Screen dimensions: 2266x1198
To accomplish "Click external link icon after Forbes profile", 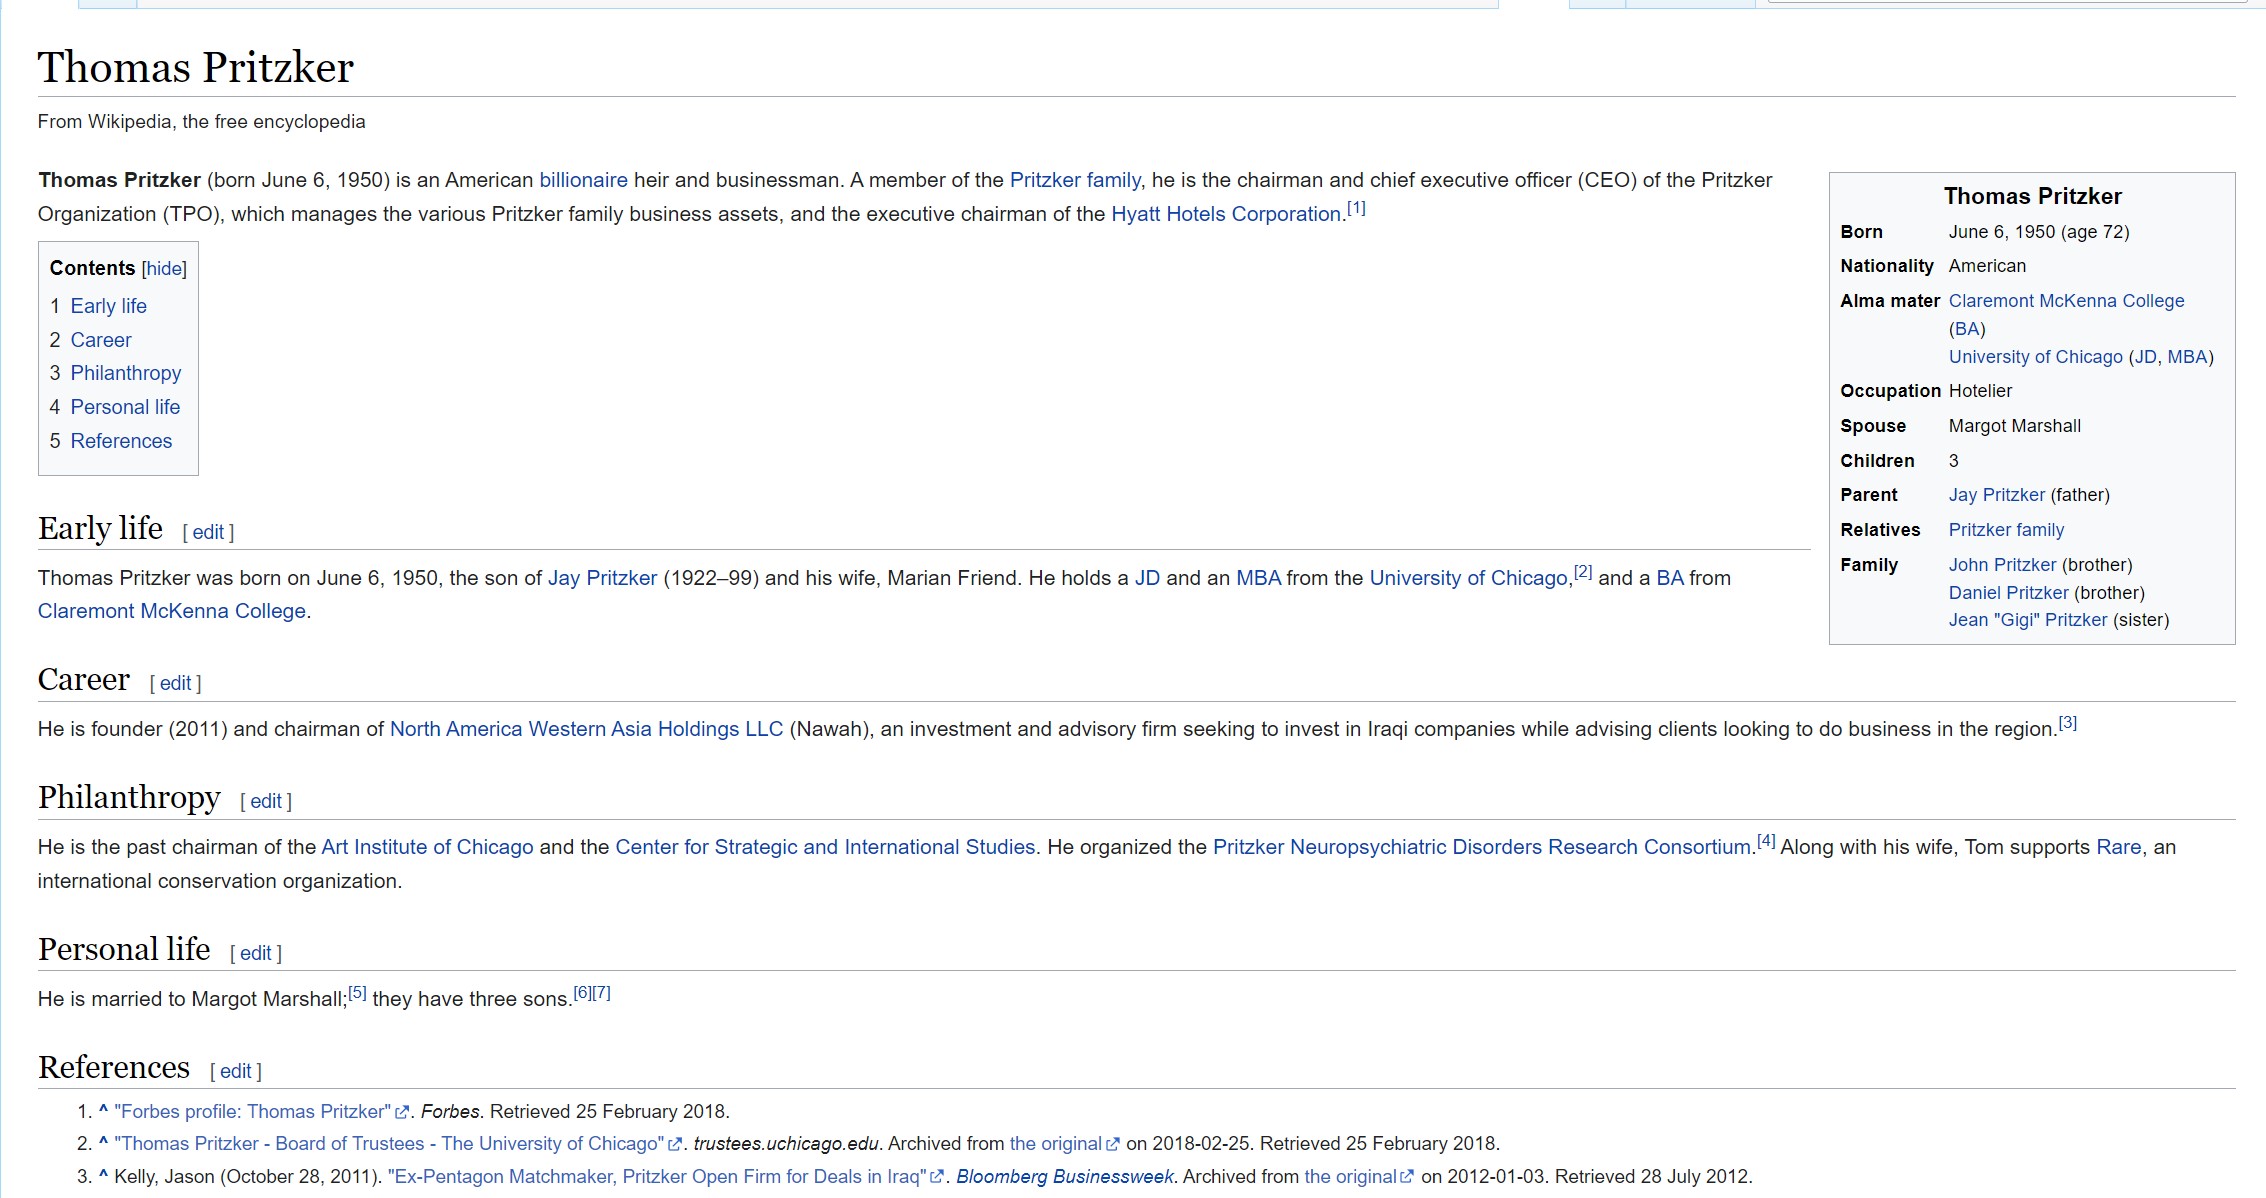I will (402, 1112).
